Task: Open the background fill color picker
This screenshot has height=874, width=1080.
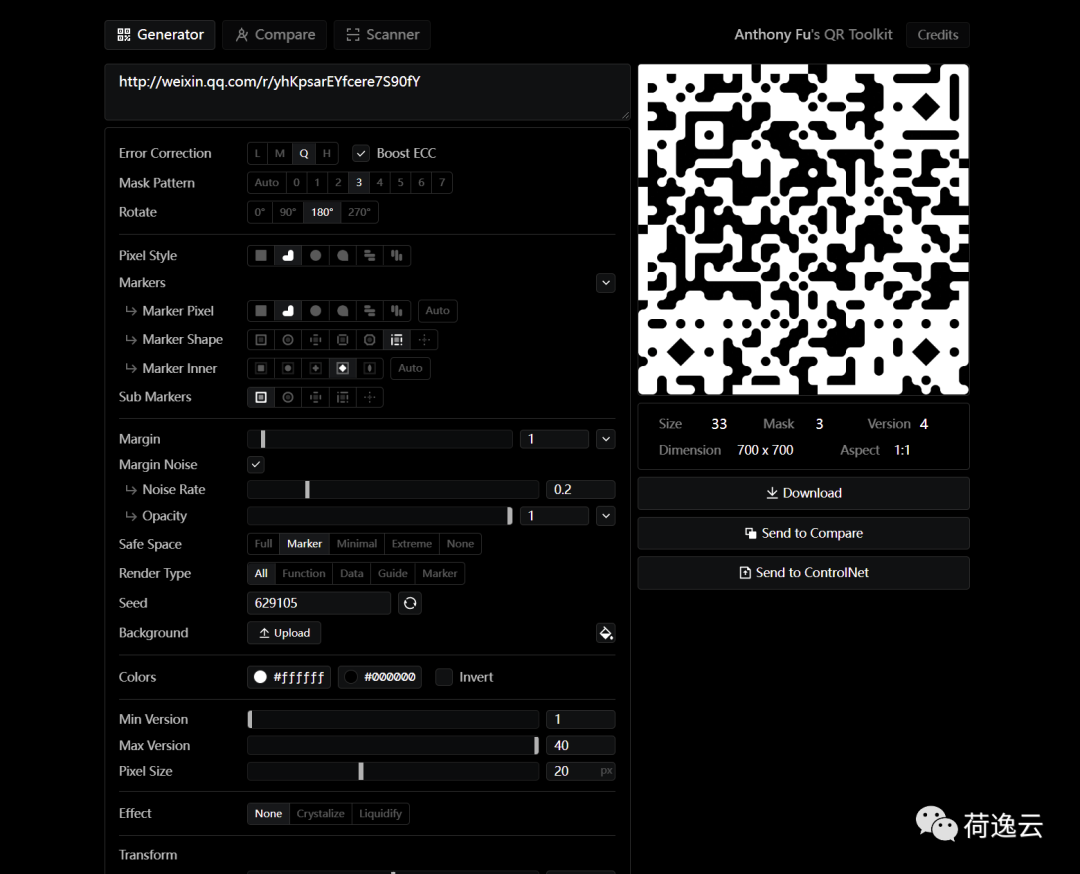Action: click(x=606, y=632)
